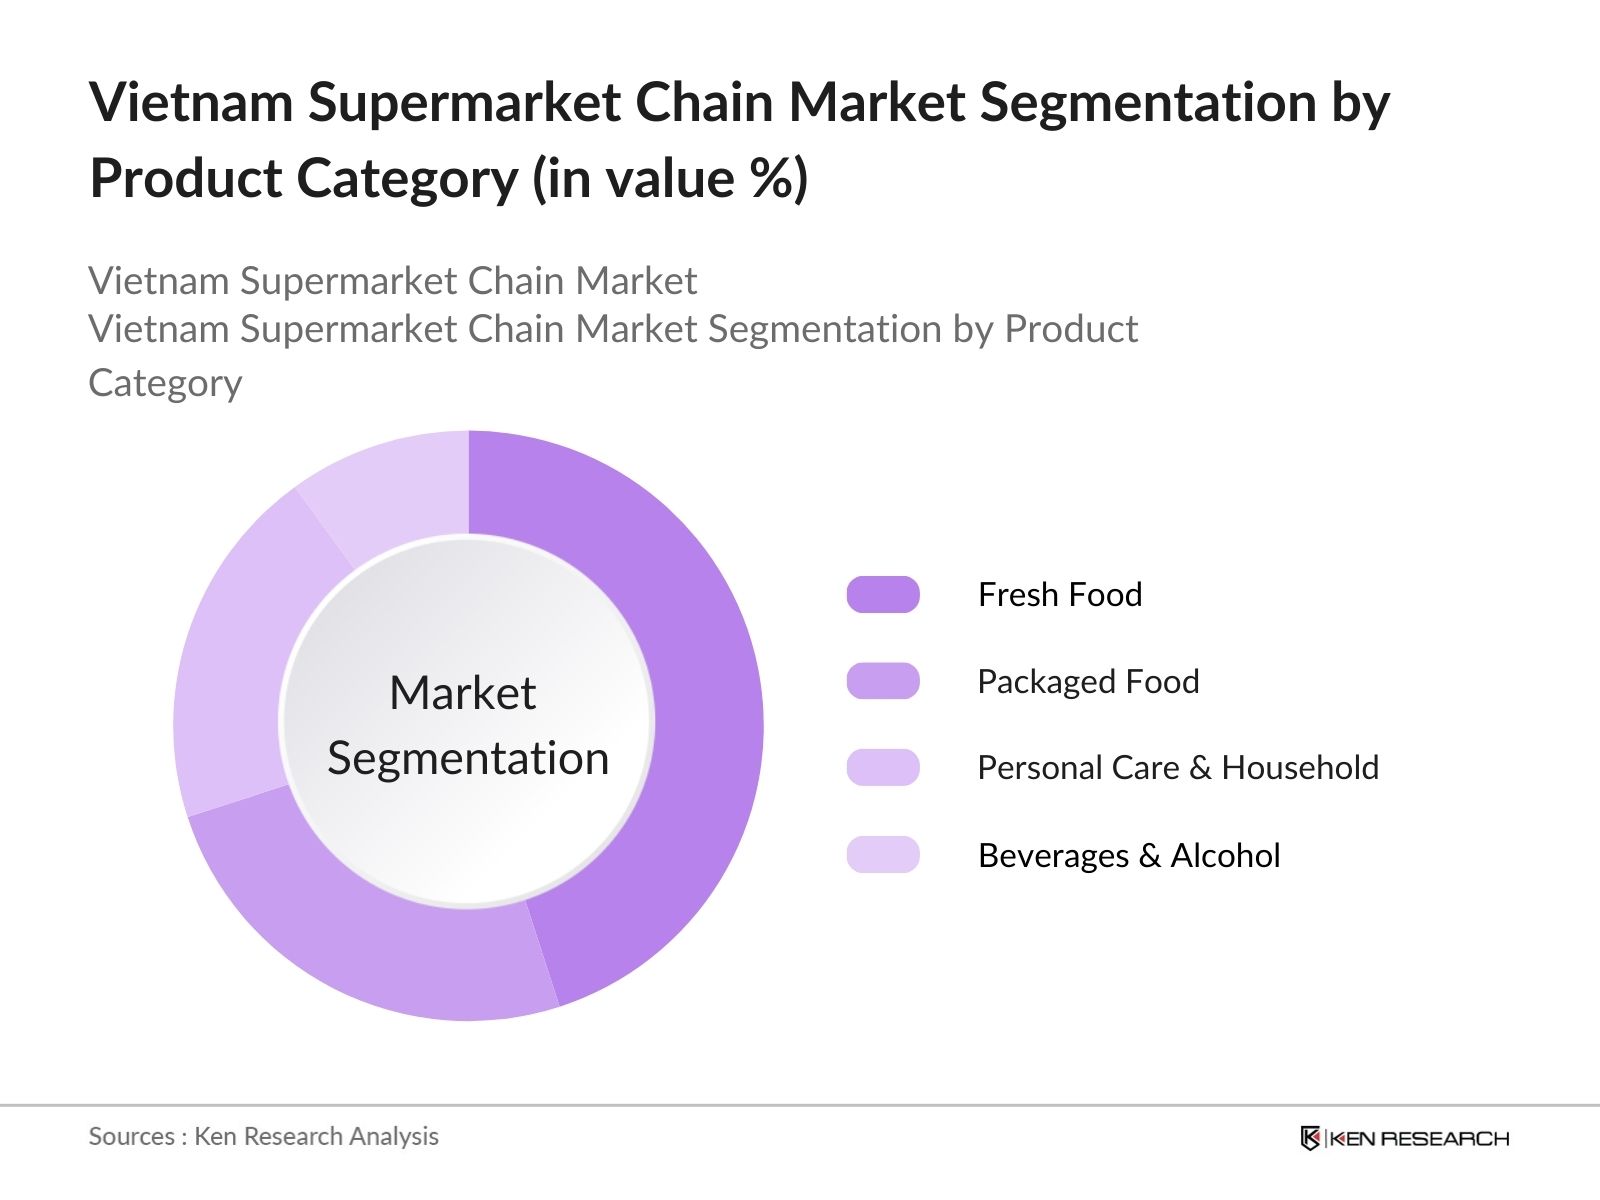Click the Packaged Food legend color swatch
The height and width of the screenshot is (1200, 1600).
coord(883,681)
